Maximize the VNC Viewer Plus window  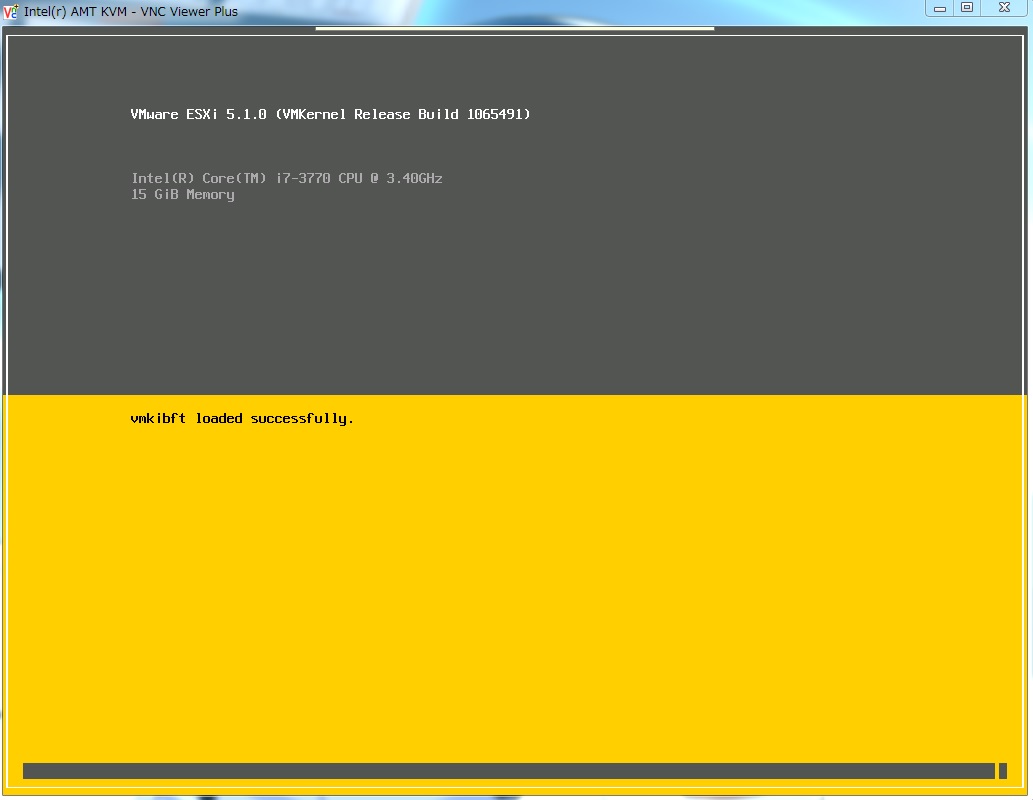pyautogui.click(x=967, y=8)
